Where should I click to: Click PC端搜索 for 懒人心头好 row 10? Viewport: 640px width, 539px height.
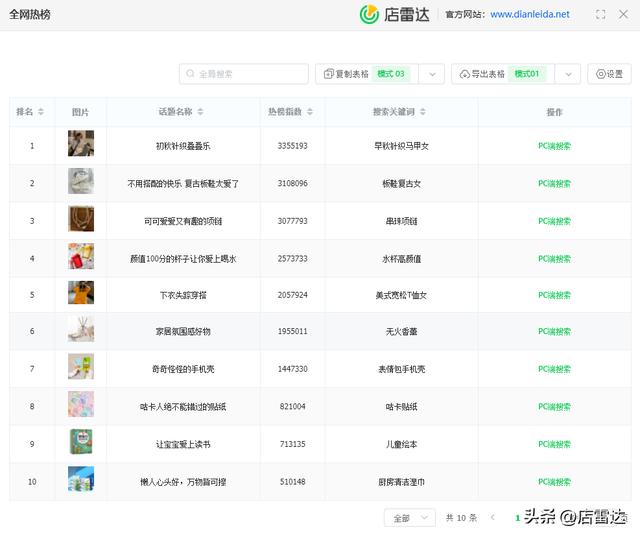[554, 482]
